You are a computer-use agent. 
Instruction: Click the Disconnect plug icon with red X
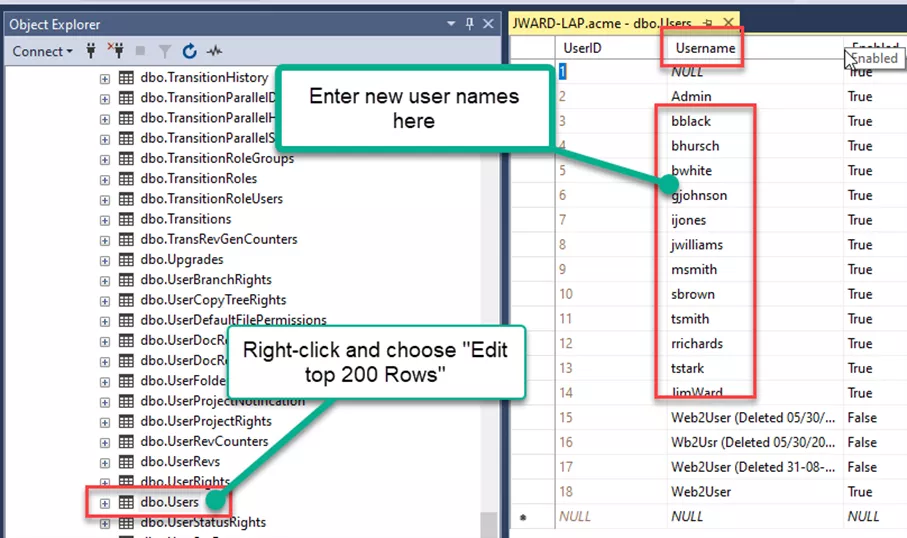(115, 51)
